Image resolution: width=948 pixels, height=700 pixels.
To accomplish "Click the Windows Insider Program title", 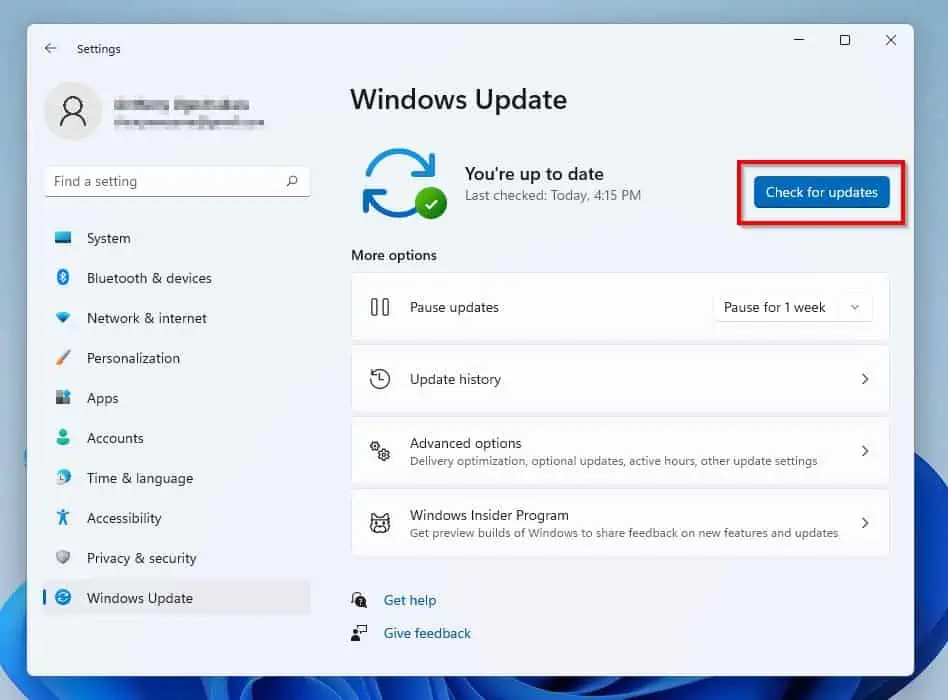I will (489, 515).
